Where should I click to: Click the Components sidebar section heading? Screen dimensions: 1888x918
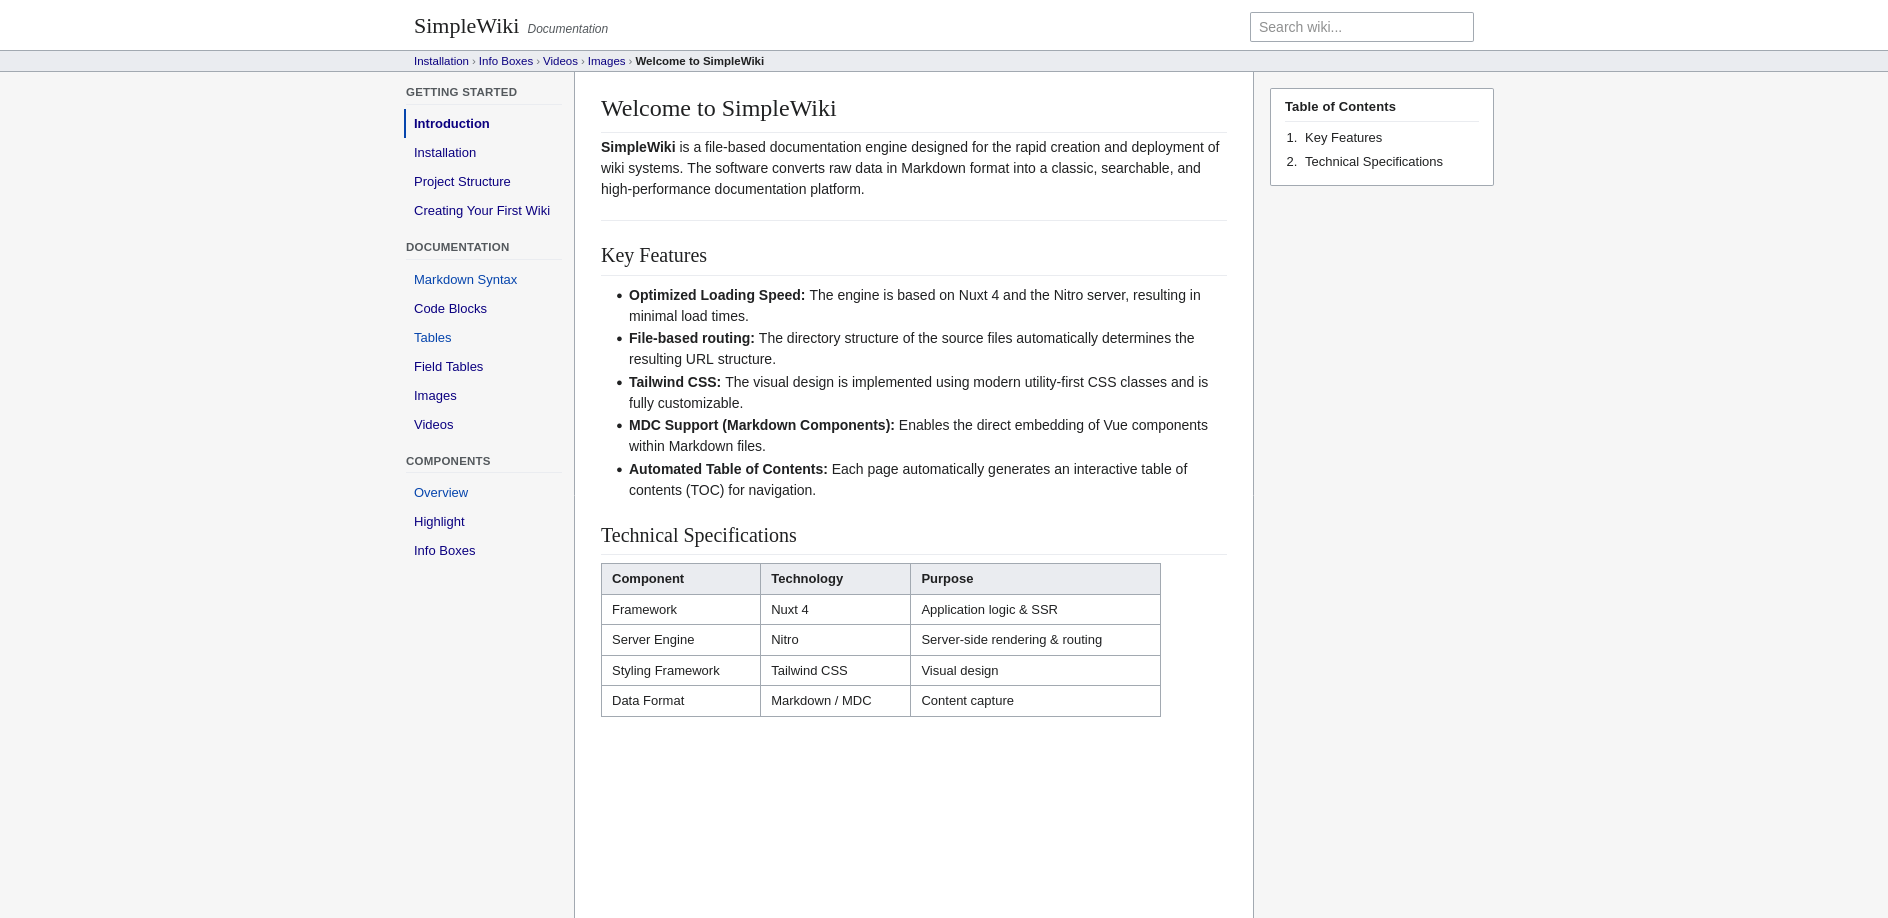coord(448,461)
